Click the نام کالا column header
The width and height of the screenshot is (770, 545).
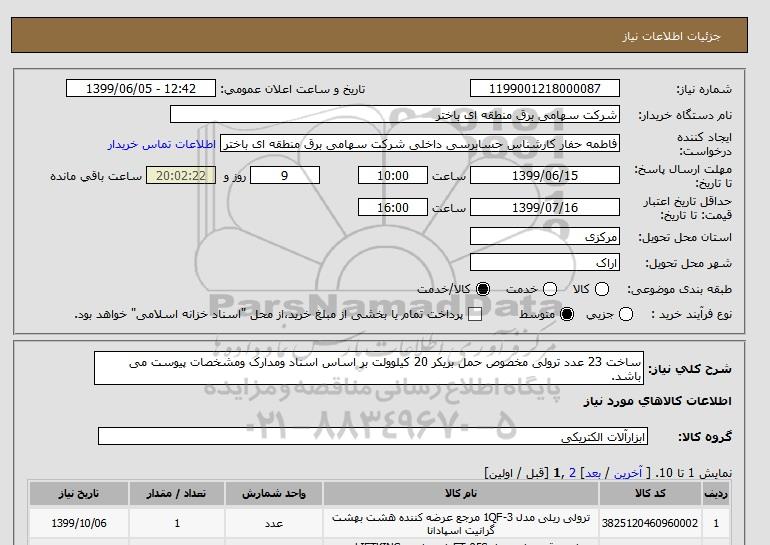tap(460, 493)
